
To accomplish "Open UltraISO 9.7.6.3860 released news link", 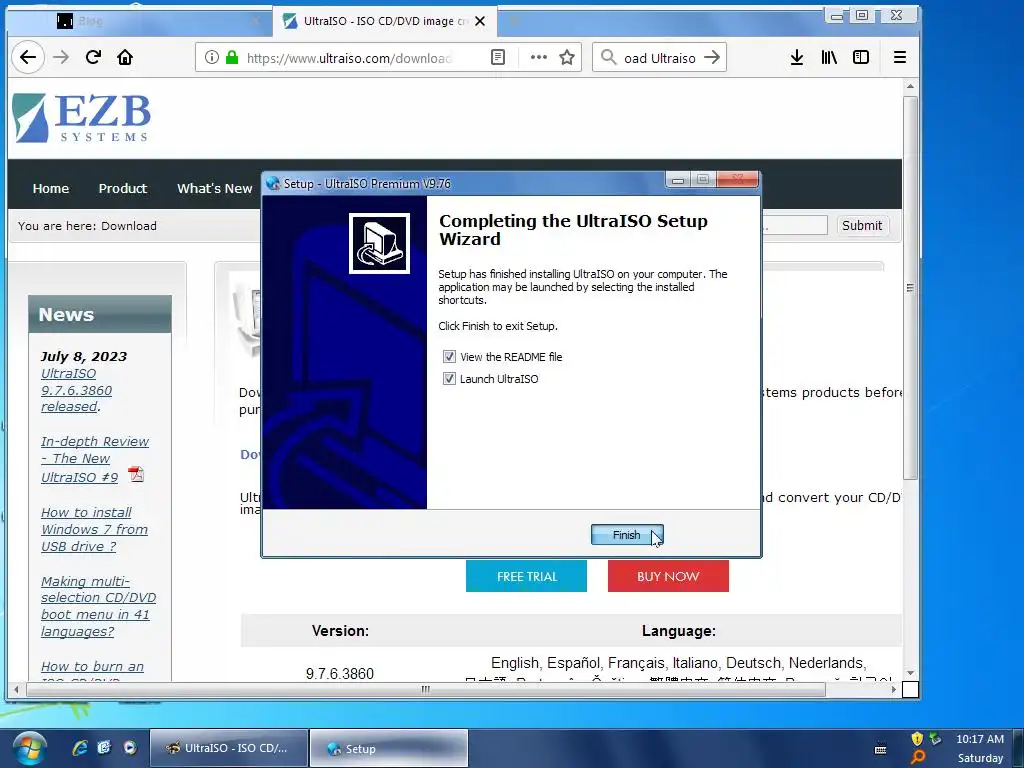I will 76,390.
